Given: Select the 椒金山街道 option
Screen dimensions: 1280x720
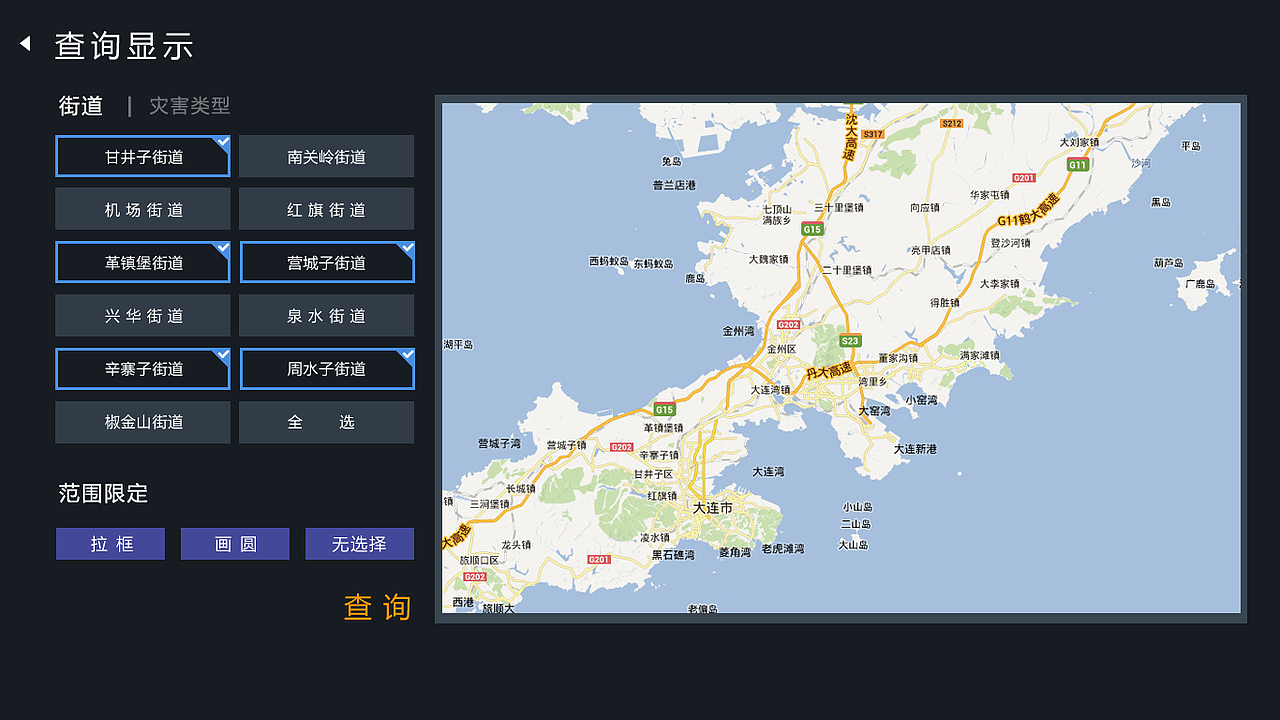Looking at the screenshot, I should [143, 422].
